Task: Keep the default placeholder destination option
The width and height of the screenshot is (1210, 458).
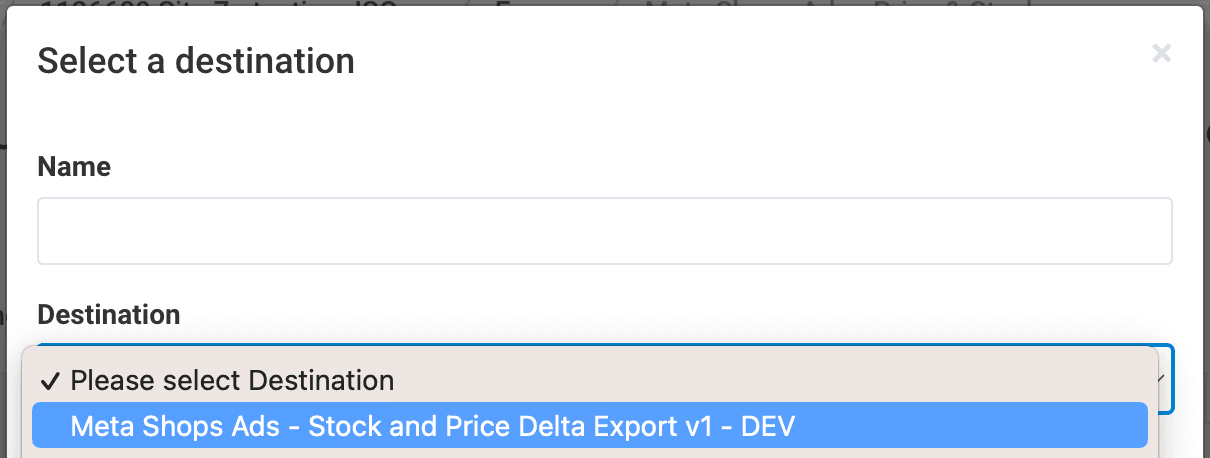Action: point(232,380)
